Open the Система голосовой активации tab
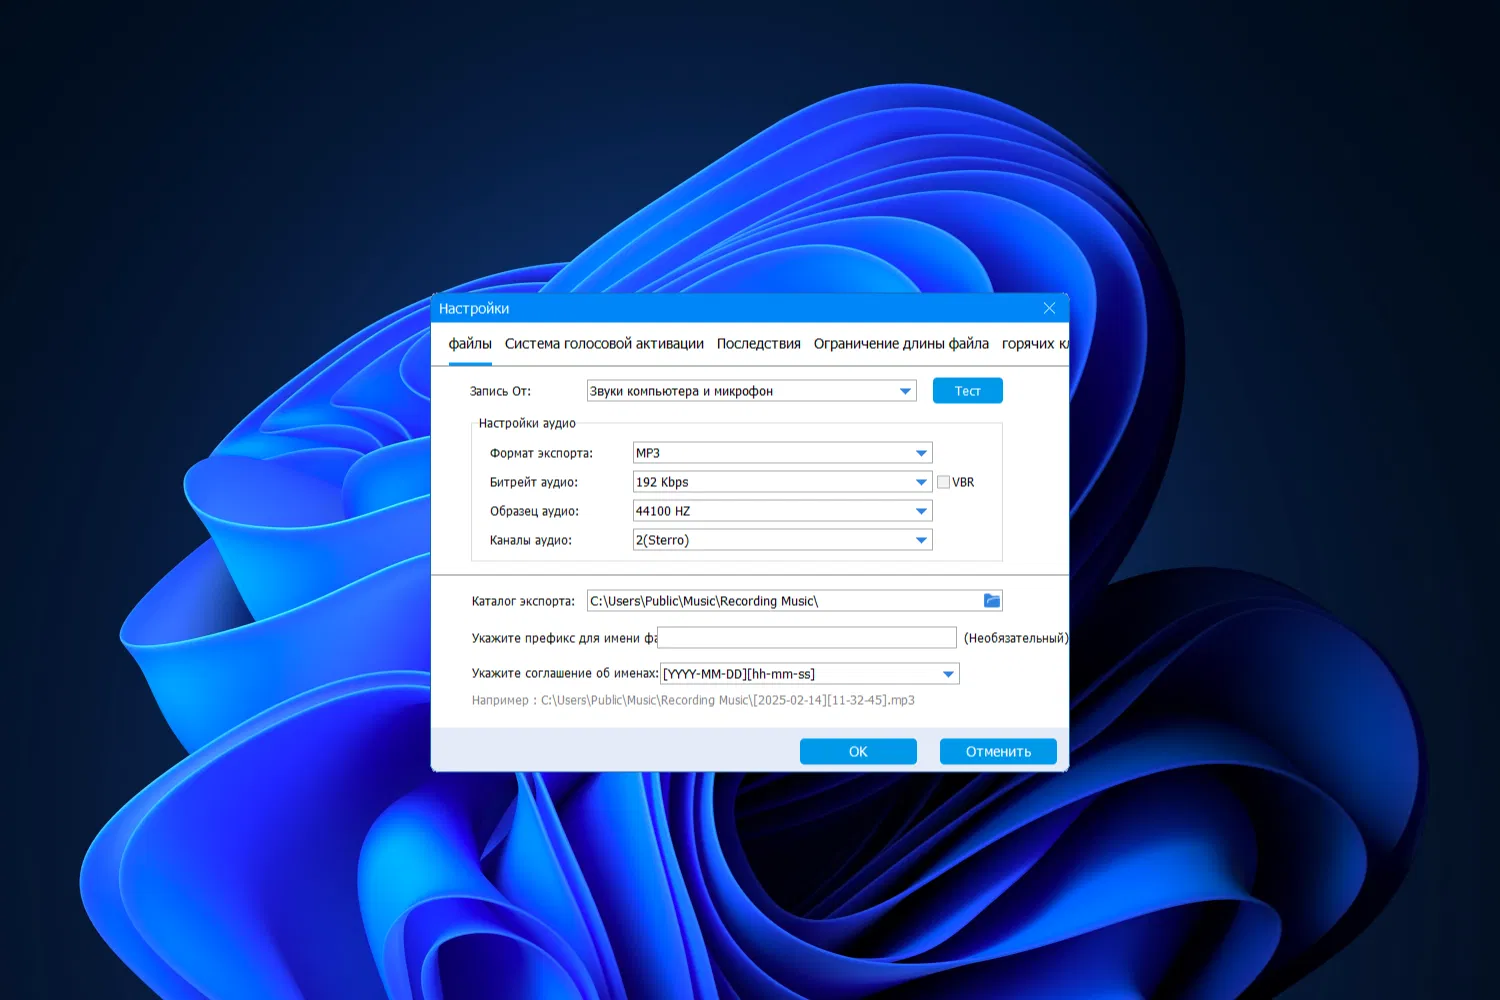Image resolution: width=1500 pixels, height=1000 pixels. pyautogui.click(x=604, y=344)
